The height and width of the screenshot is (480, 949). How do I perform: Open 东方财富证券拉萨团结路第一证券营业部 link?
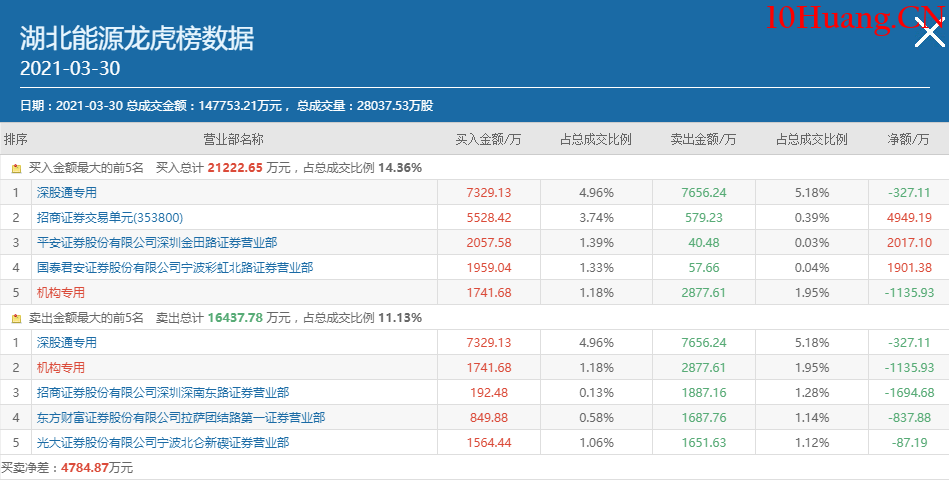[x=181, y=417]
